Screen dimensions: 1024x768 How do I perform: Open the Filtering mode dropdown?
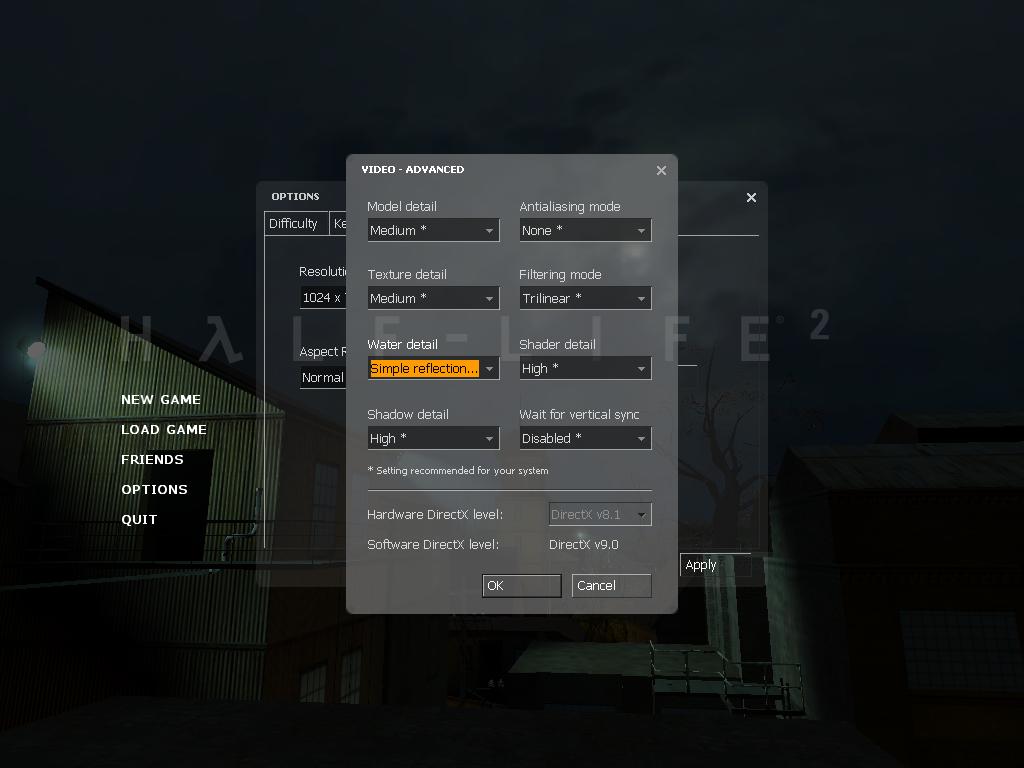click(585, 298)
